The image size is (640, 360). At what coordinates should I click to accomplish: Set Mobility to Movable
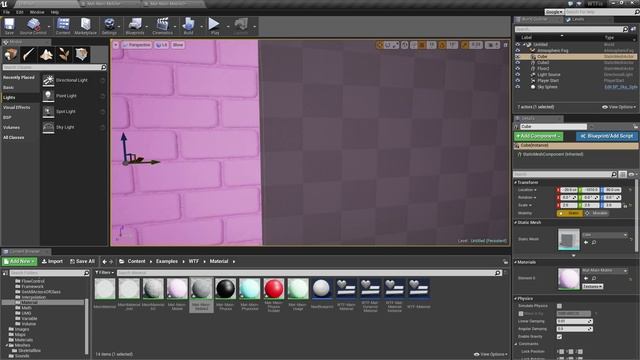(596, 213)
